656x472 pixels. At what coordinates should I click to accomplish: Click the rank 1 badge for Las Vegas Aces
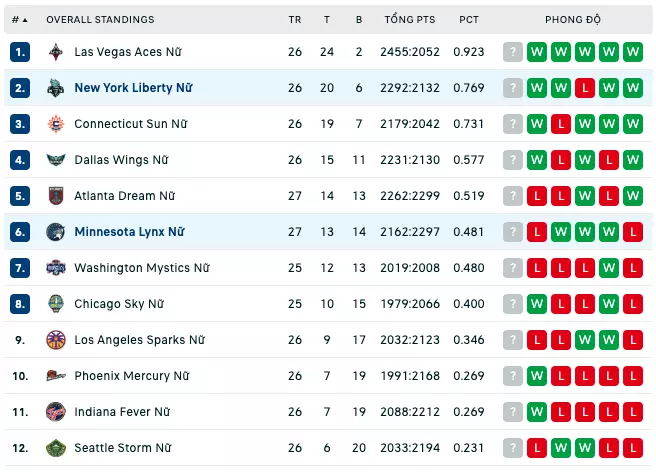pos(20,52)
